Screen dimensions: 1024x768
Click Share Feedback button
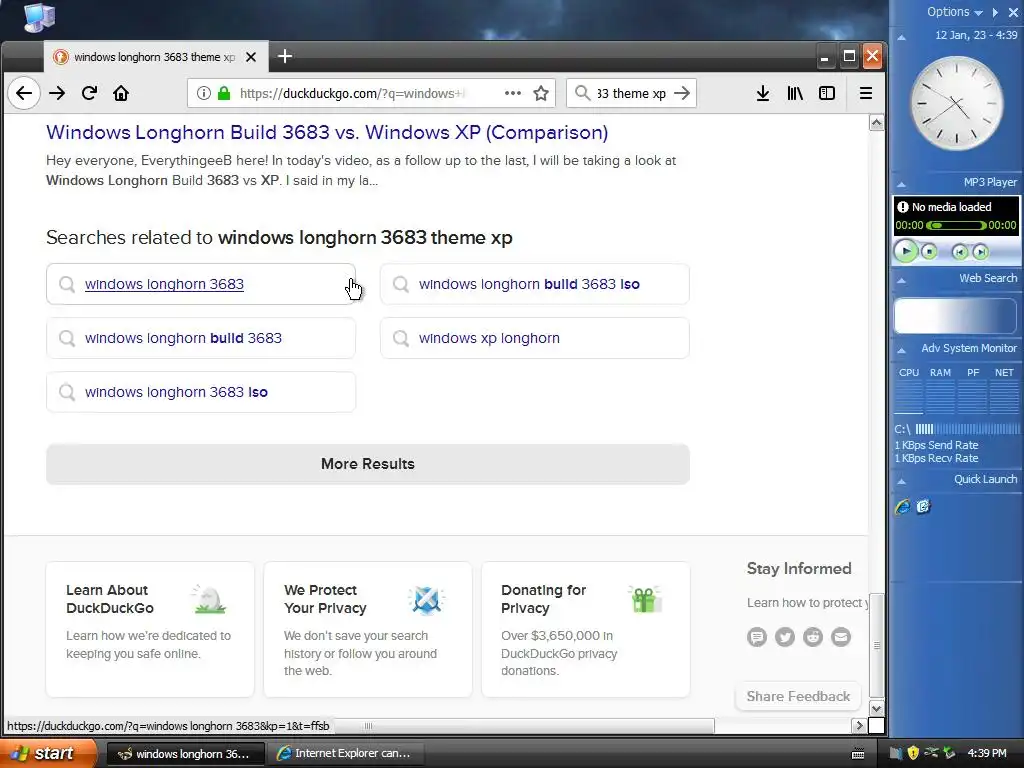click(798, 696)
